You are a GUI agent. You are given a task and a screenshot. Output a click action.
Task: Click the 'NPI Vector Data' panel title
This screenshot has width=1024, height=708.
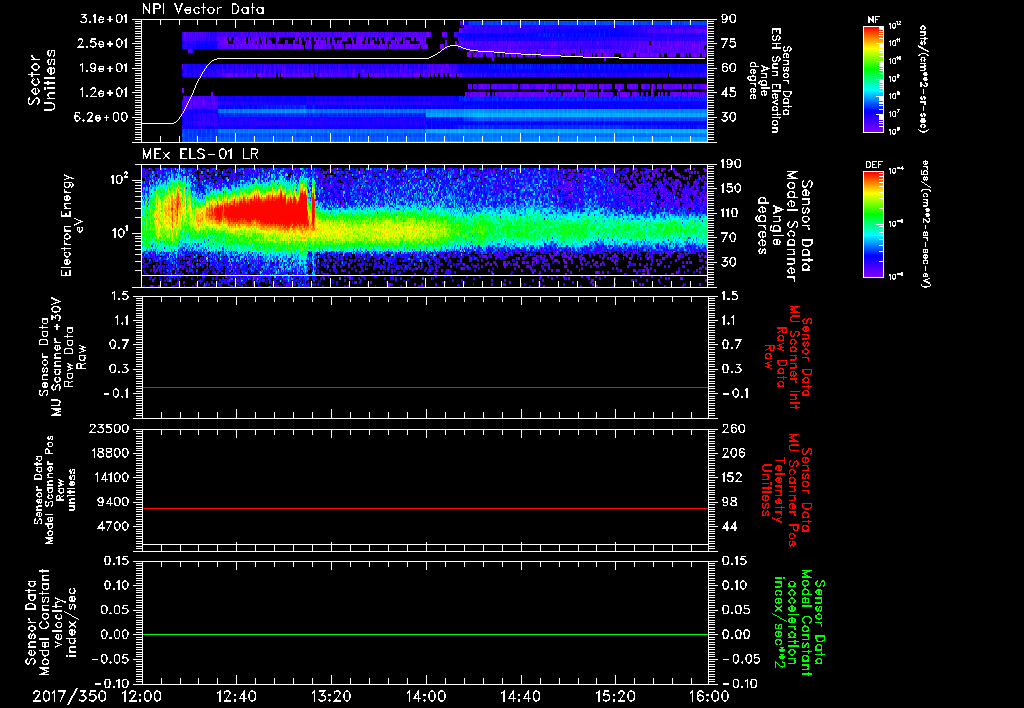(203, 9)
